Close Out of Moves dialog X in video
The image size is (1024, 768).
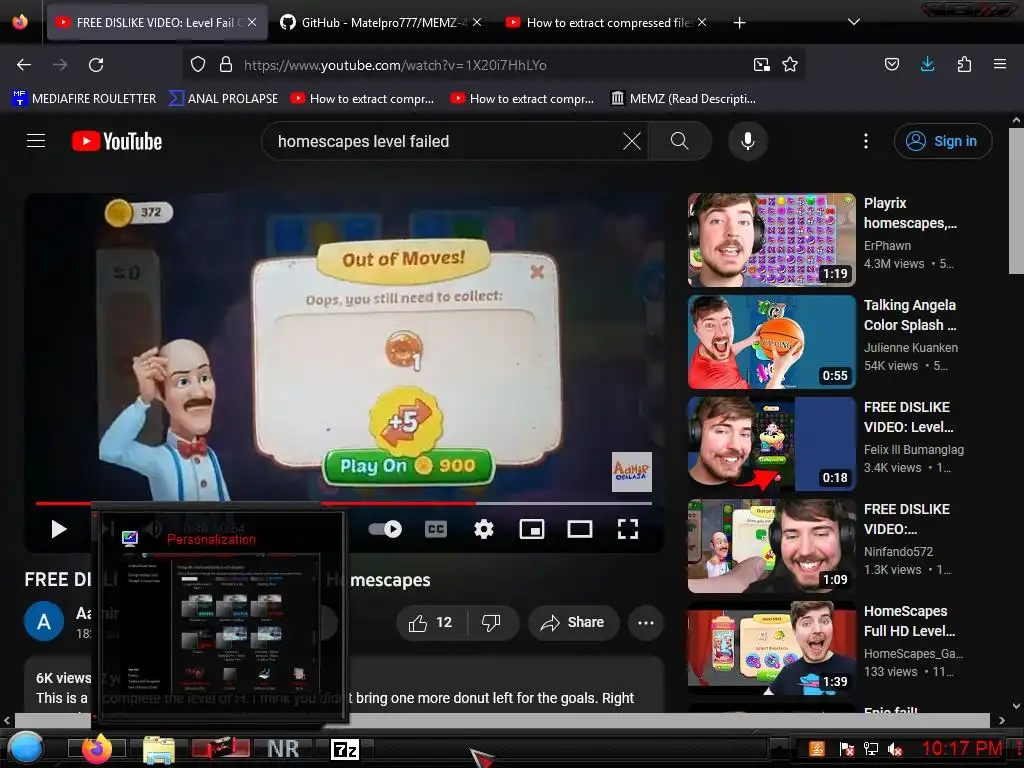click(537, 271)
